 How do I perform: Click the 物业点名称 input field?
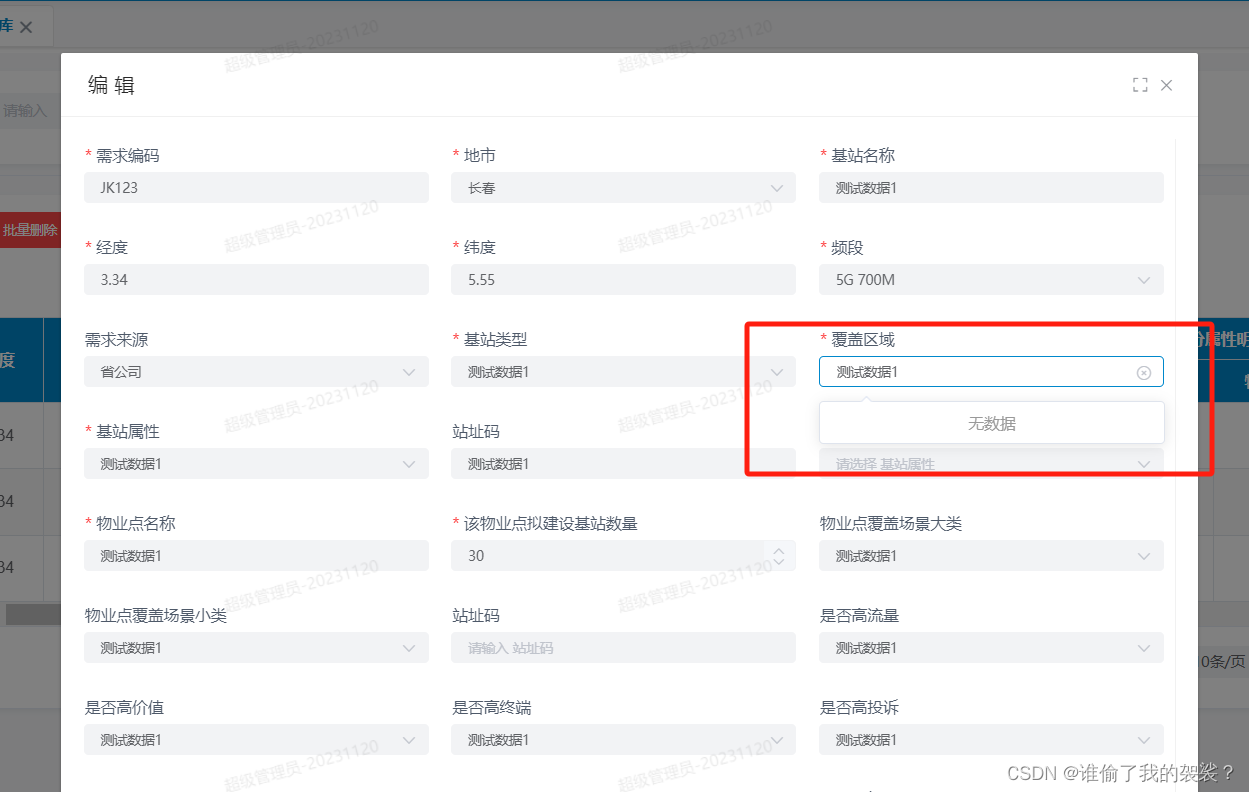(x=256, y=556)
